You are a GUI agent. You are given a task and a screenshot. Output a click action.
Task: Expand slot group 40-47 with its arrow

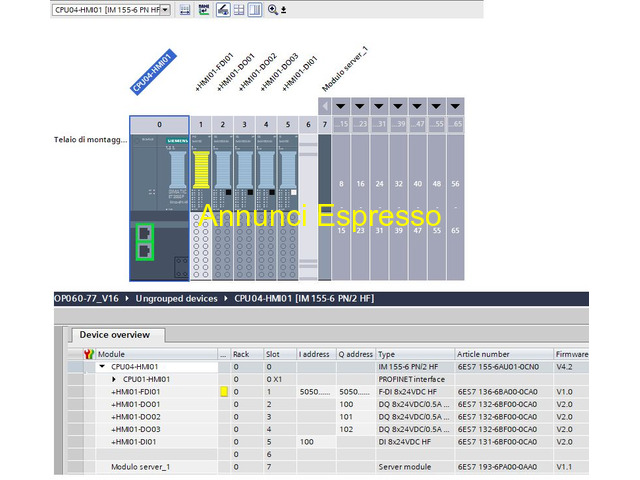click(417, 107)
